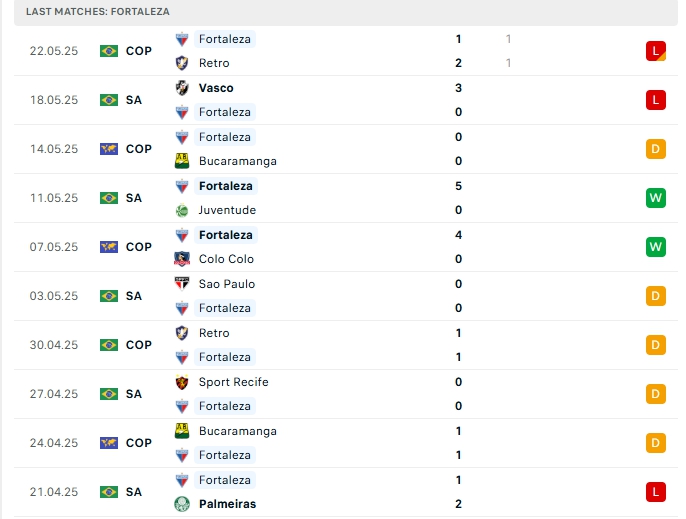Image resolution: width=686 pixels, height=519 pixels.
Task: Click the Last Matches: Fortaleza header
Action: coord(98,11)
